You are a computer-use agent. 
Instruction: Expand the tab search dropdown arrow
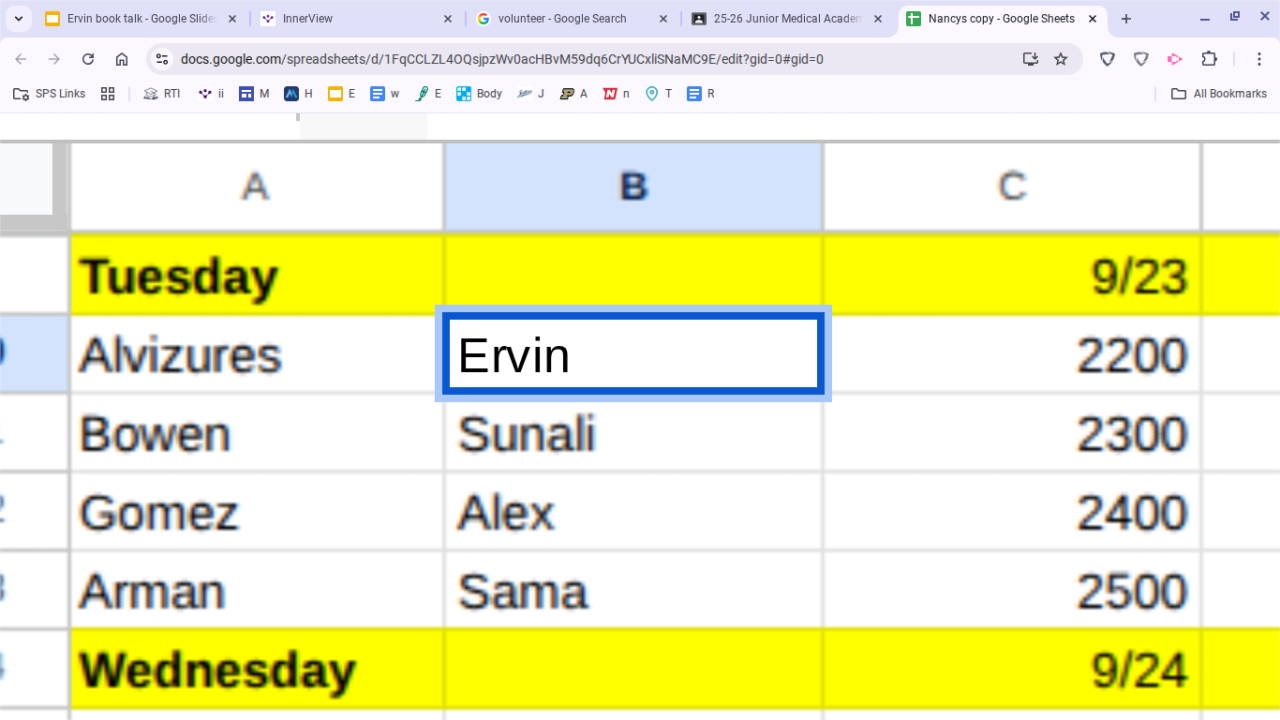[x=18, y=19]
